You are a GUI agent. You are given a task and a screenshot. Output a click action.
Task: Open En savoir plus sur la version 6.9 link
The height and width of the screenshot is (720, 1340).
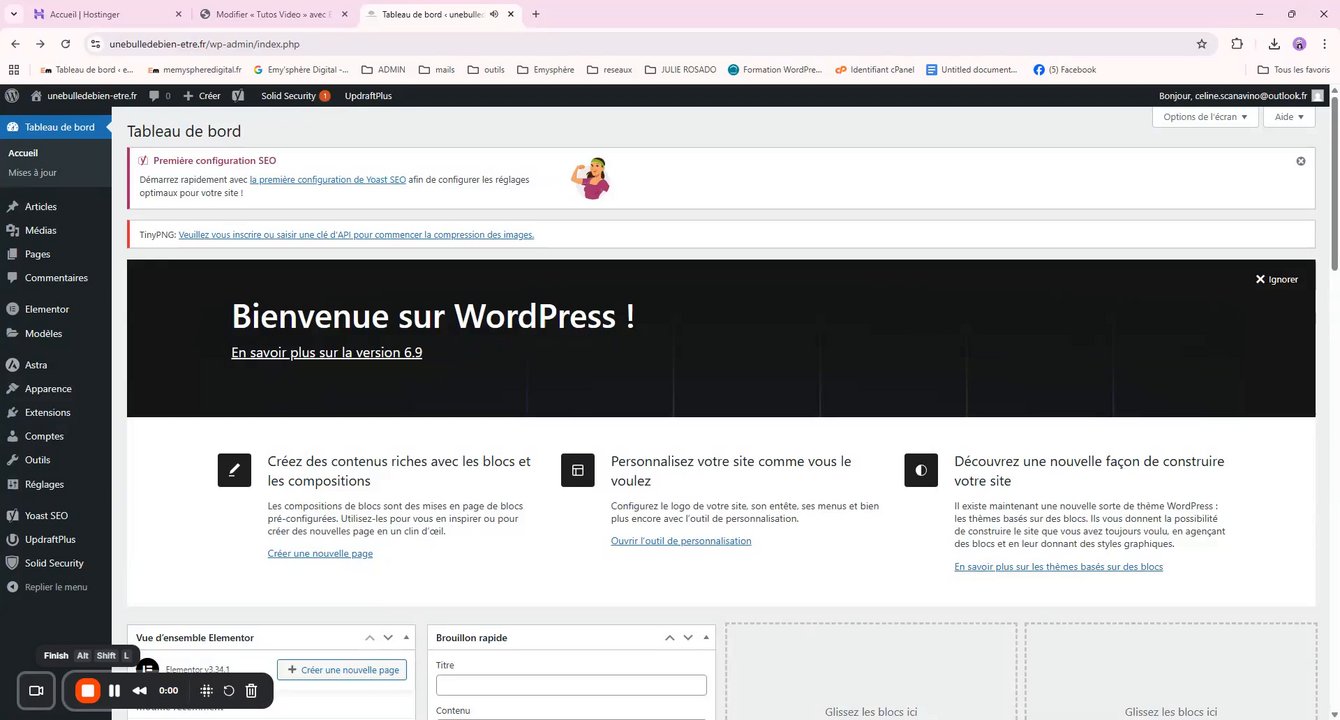pyautogui.click(x=327, y=353)
